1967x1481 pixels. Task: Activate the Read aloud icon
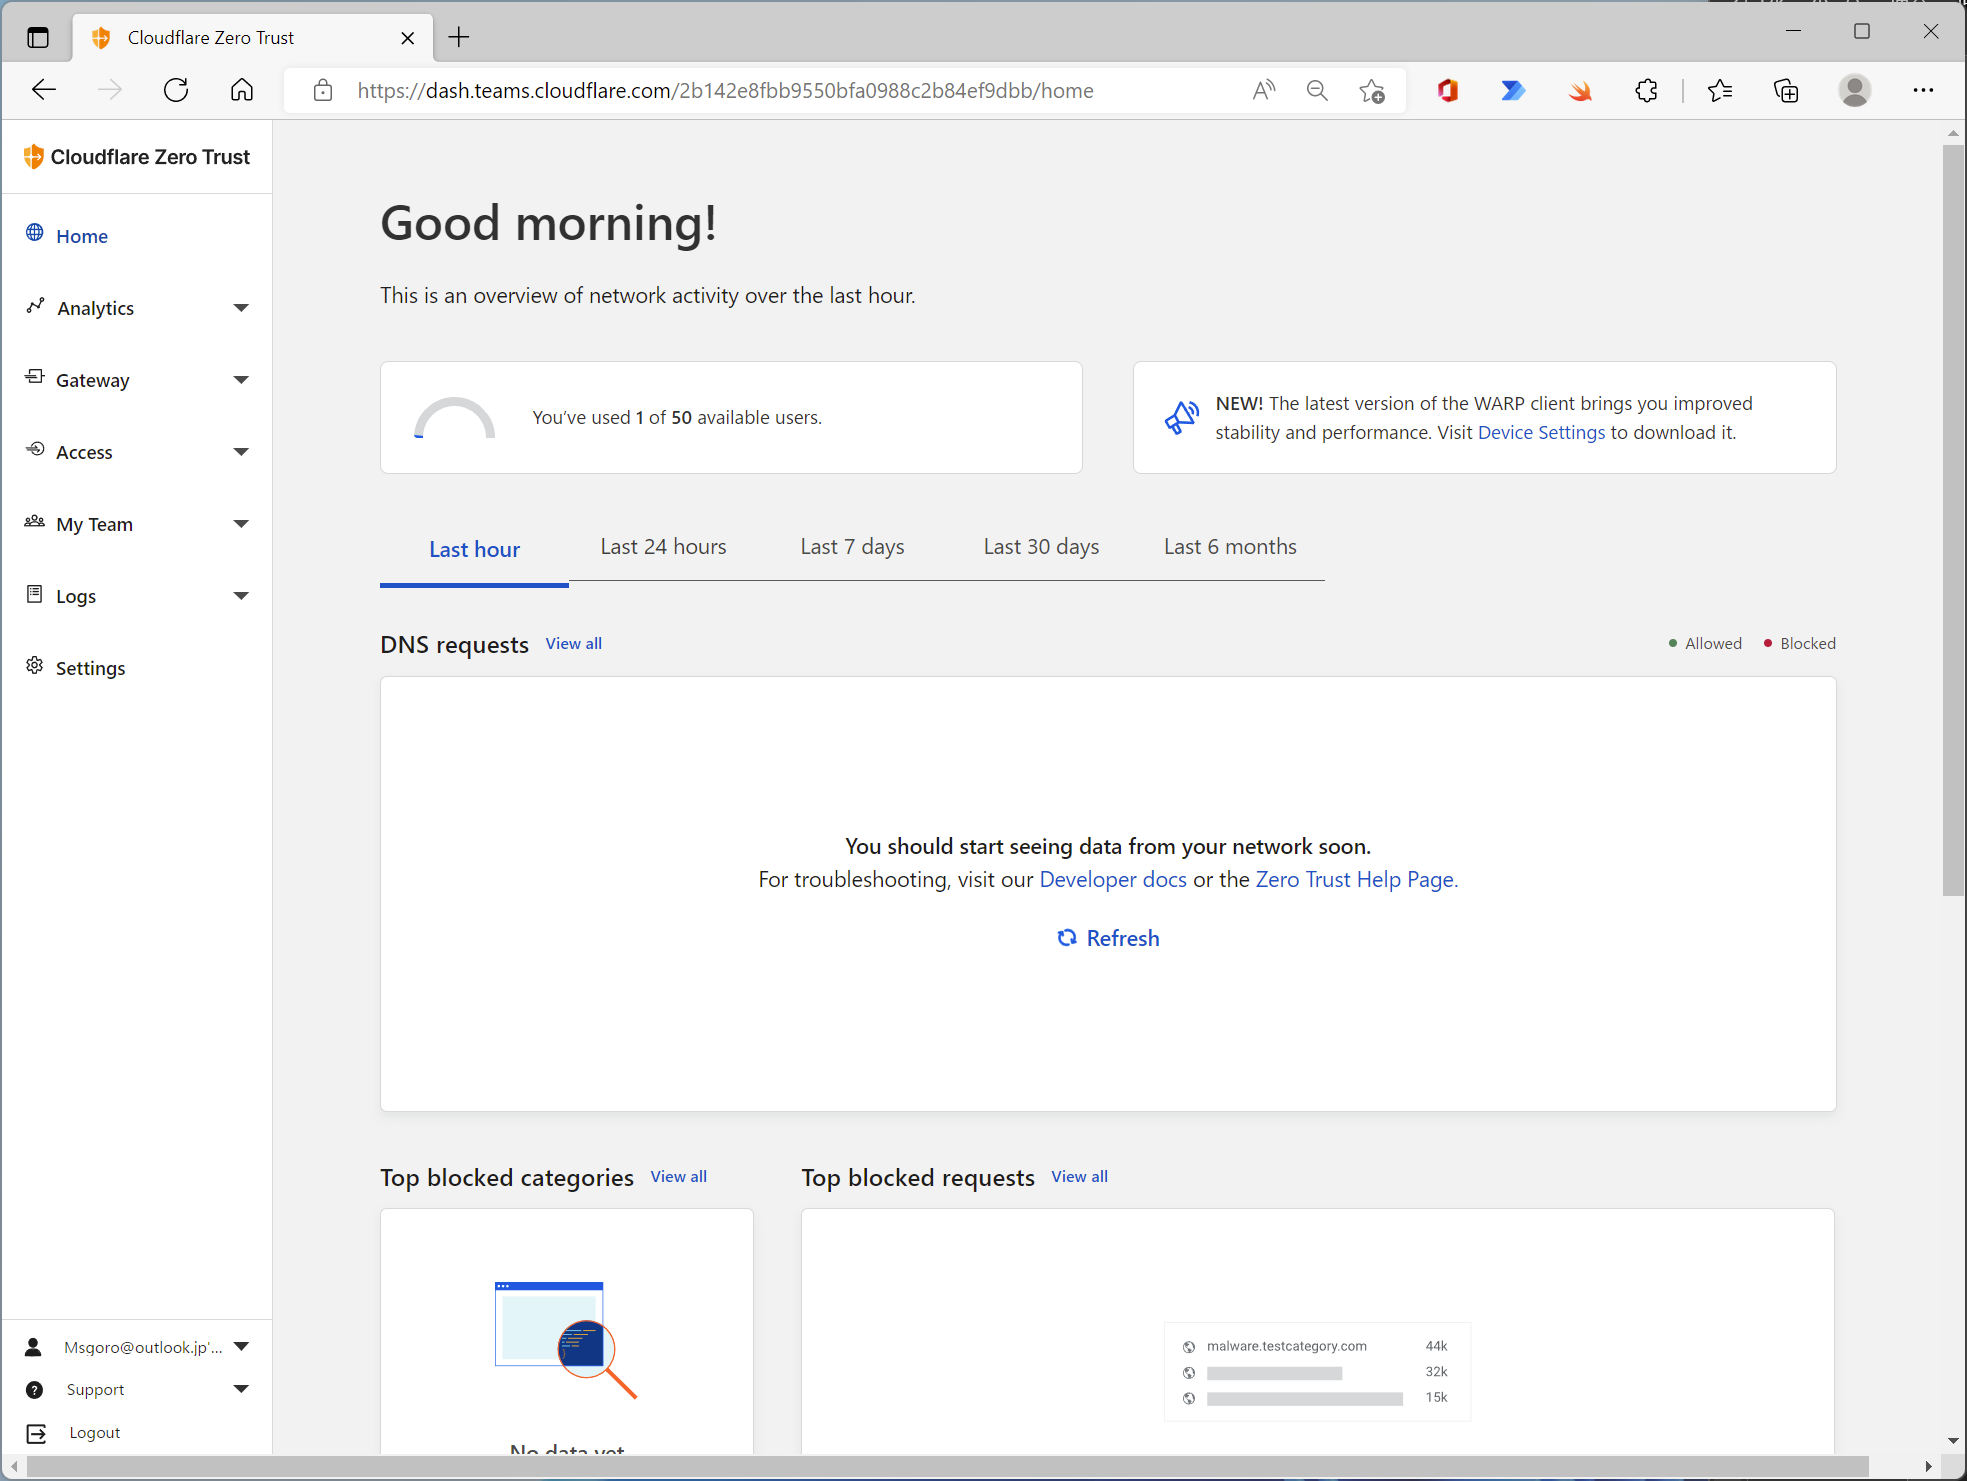click(x=1264, y=91)
